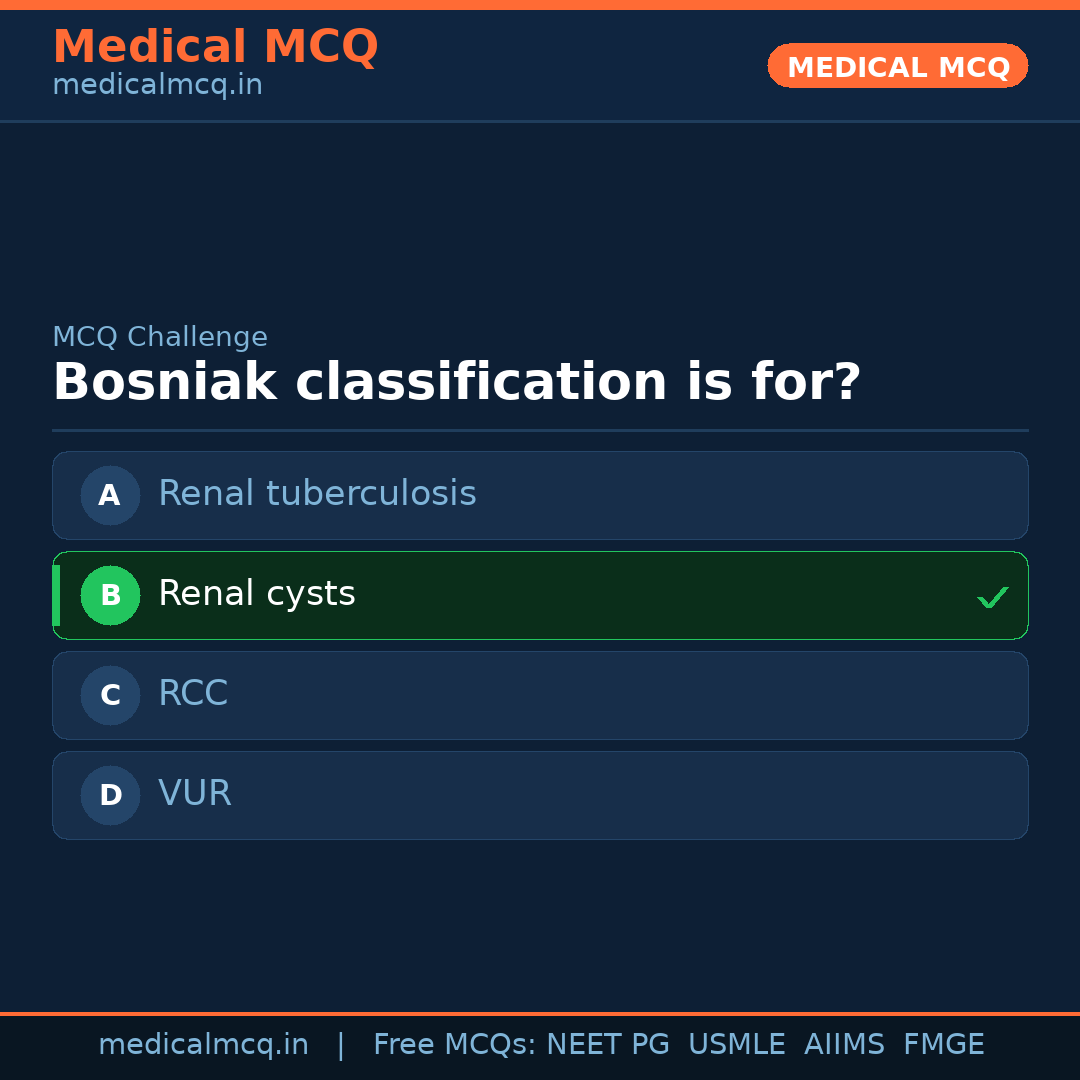Open the MCQ Challenge label
Viewport: 1080px width, 1080px height.
point(160,337)
